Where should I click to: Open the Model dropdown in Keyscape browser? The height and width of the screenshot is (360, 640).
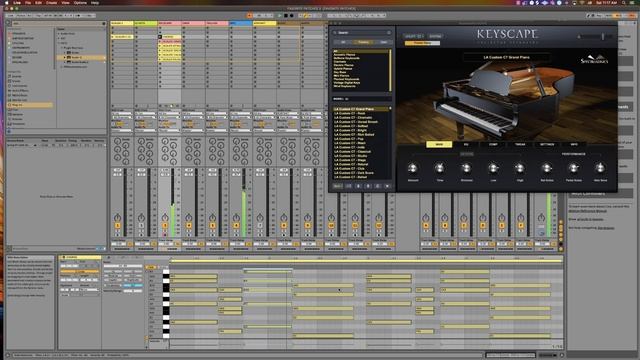point(362,99)
